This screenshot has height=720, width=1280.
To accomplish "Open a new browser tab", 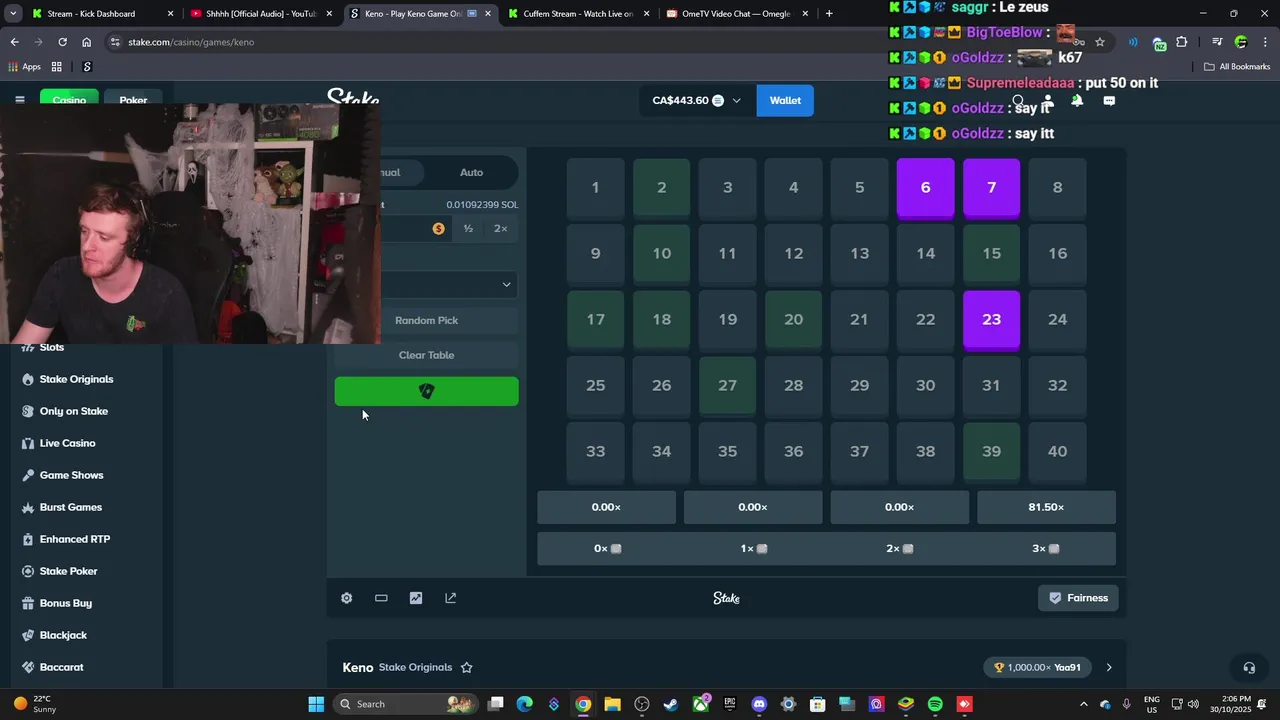I will point(829,14).
